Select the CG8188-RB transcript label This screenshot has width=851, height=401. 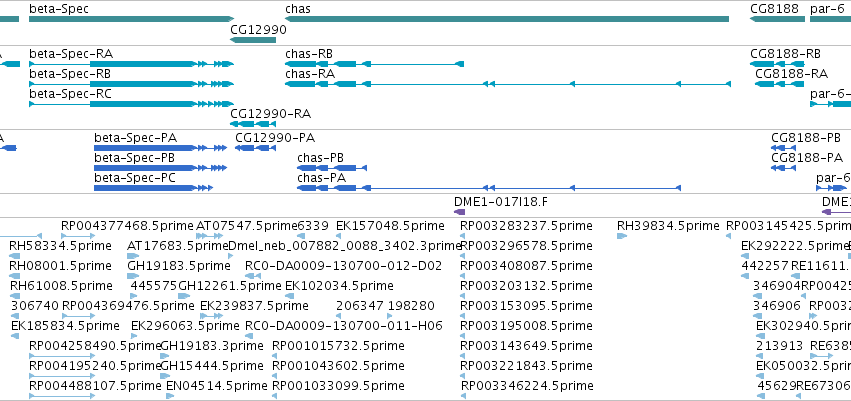tap(785, 54)
